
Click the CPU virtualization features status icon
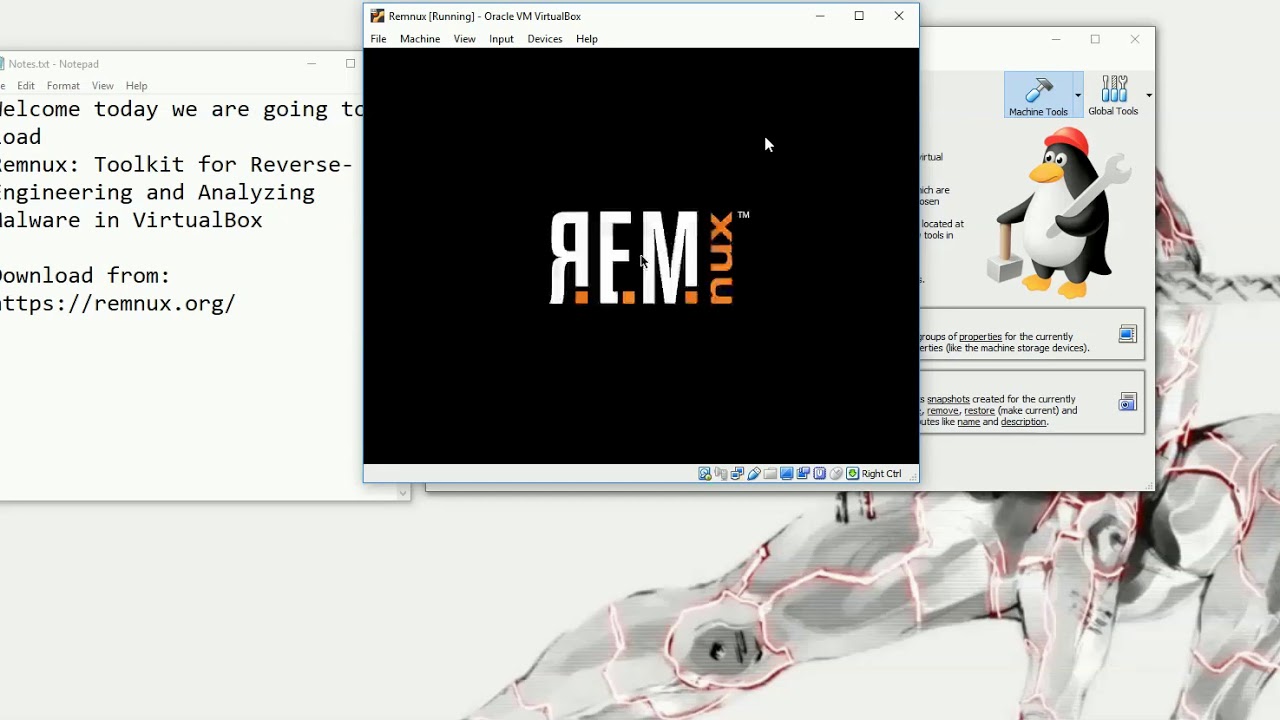pyautogui.click(x=819, y=474)
